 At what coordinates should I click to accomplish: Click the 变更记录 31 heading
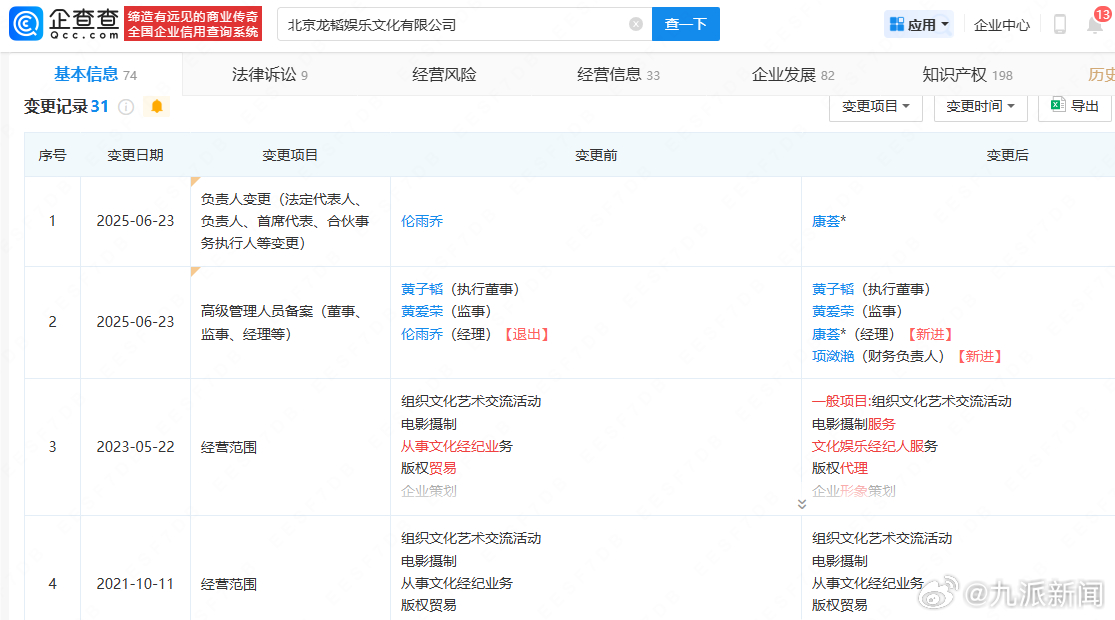click(66, 107)
